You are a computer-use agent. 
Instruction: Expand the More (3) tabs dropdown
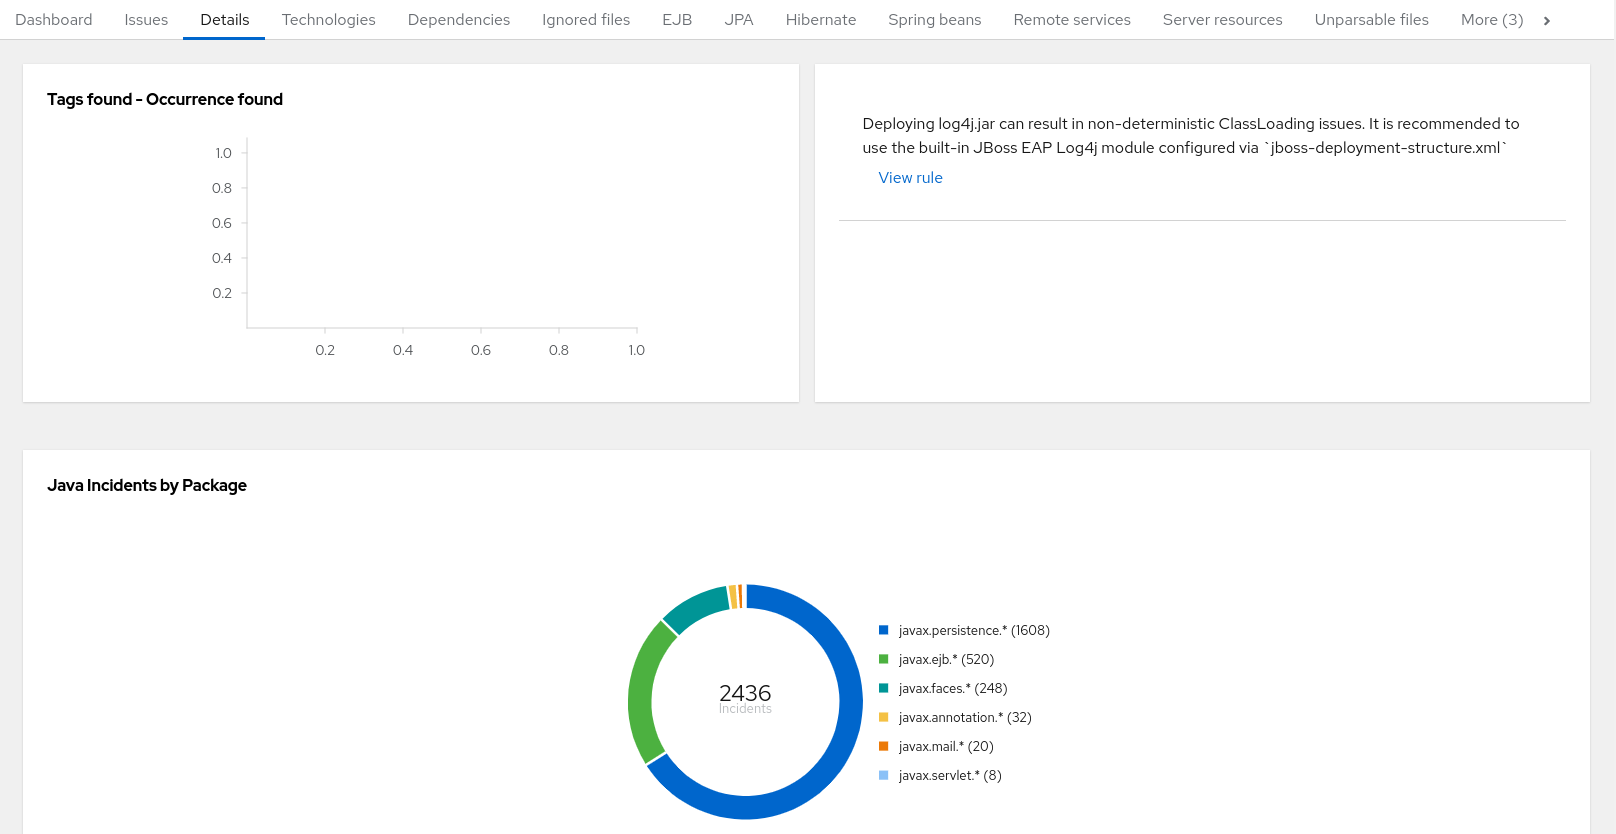click(x=1491, y=20)
